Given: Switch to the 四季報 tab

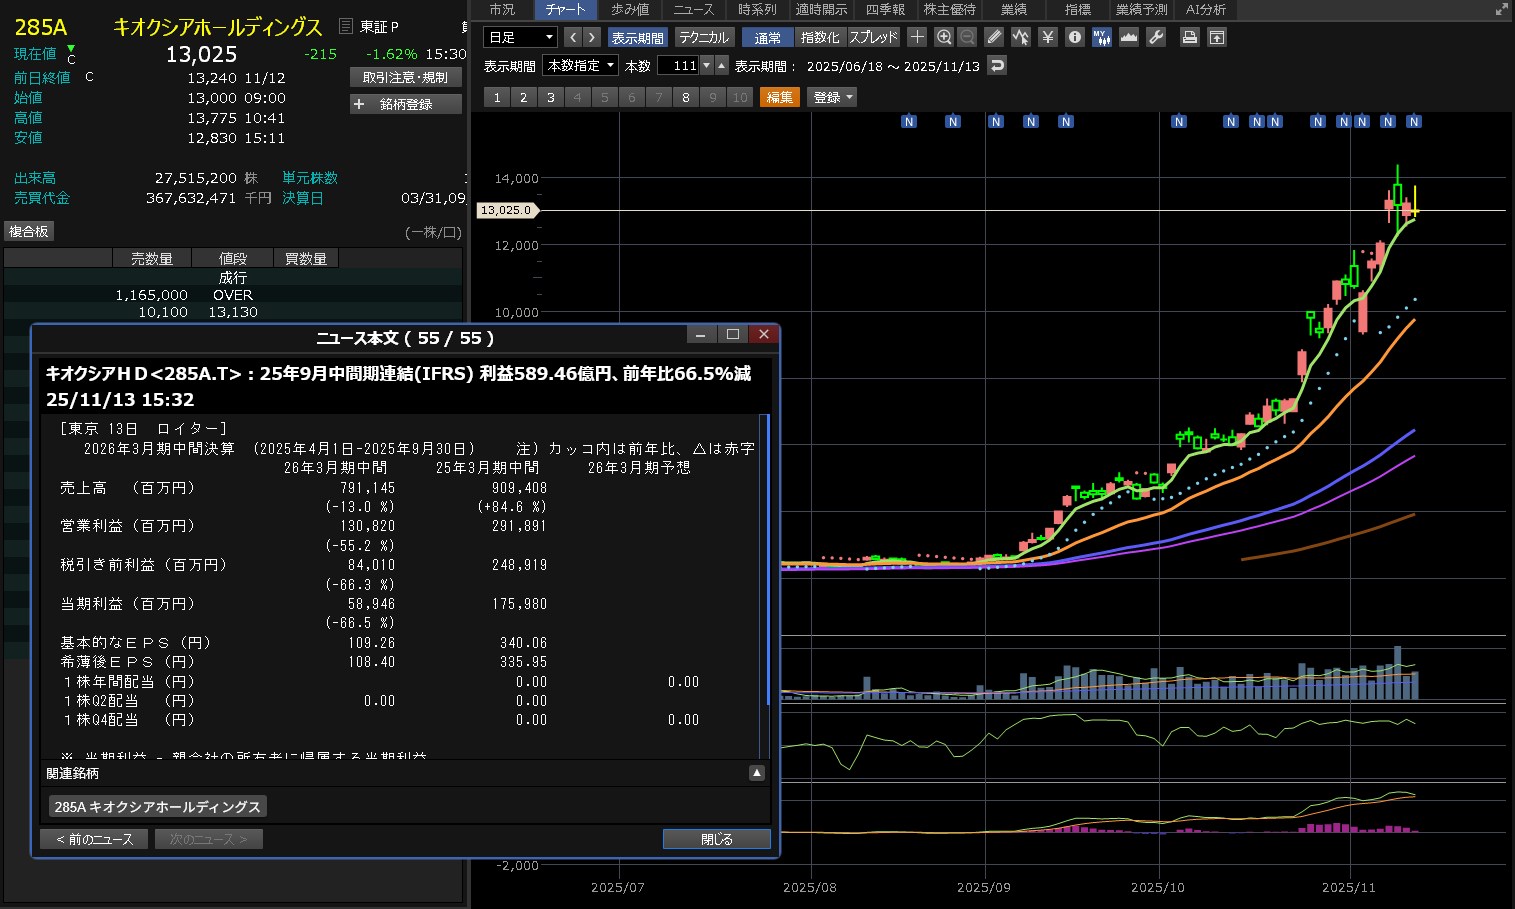Looking at the screenshot, I should point(885,9).
